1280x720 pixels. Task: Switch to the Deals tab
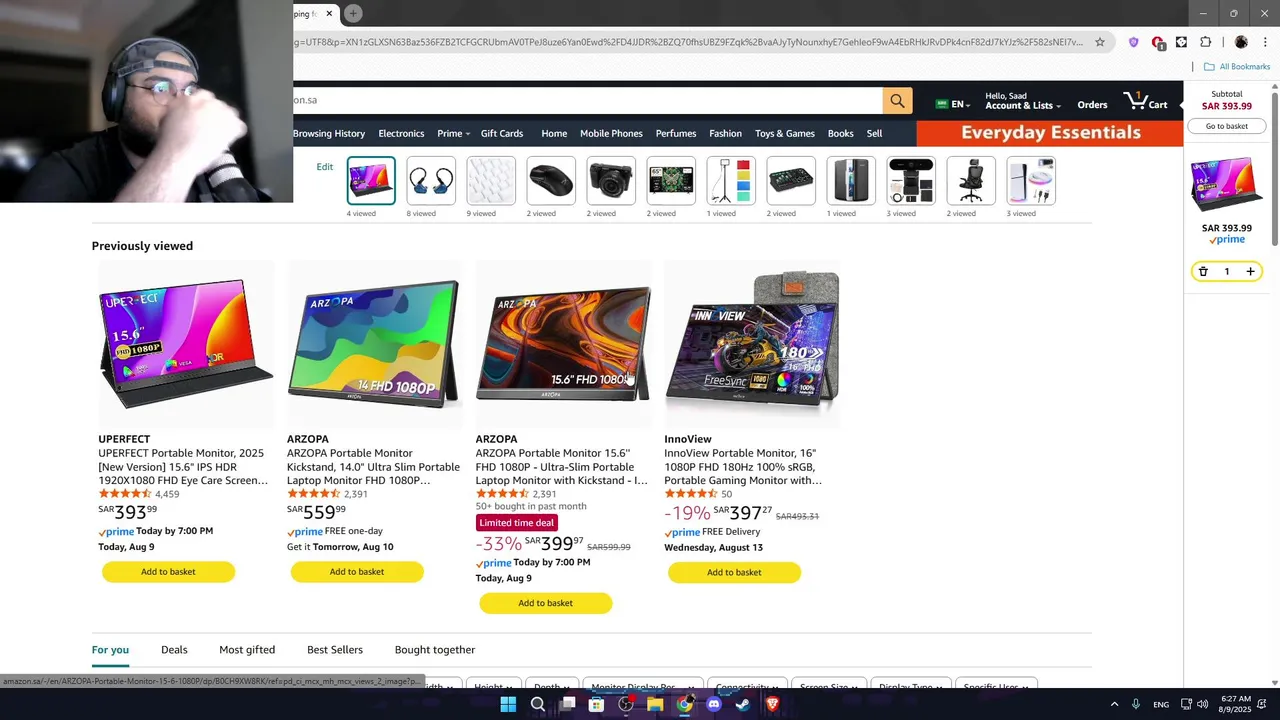(x=174, y=650)
